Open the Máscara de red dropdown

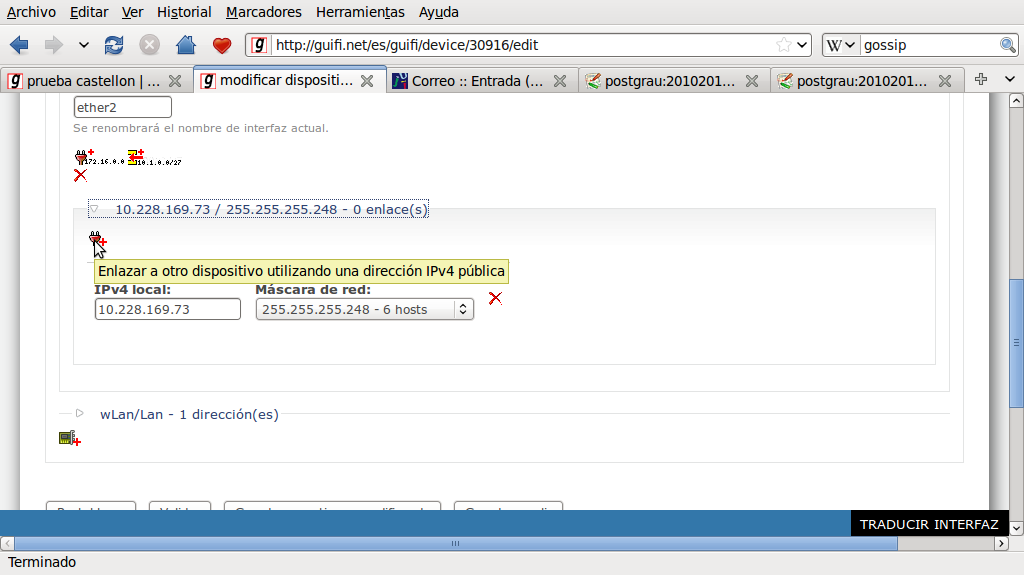(364, 310)
